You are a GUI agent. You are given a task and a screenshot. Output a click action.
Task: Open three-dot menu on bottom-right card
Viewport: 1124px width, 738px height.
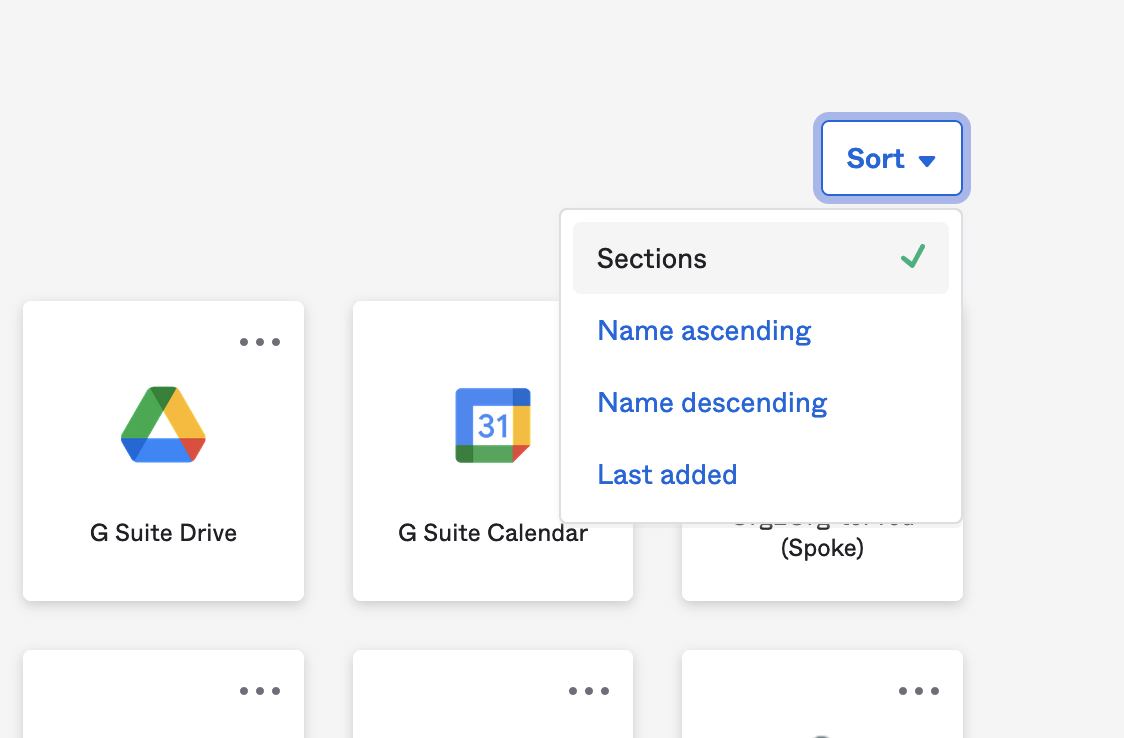918,691
